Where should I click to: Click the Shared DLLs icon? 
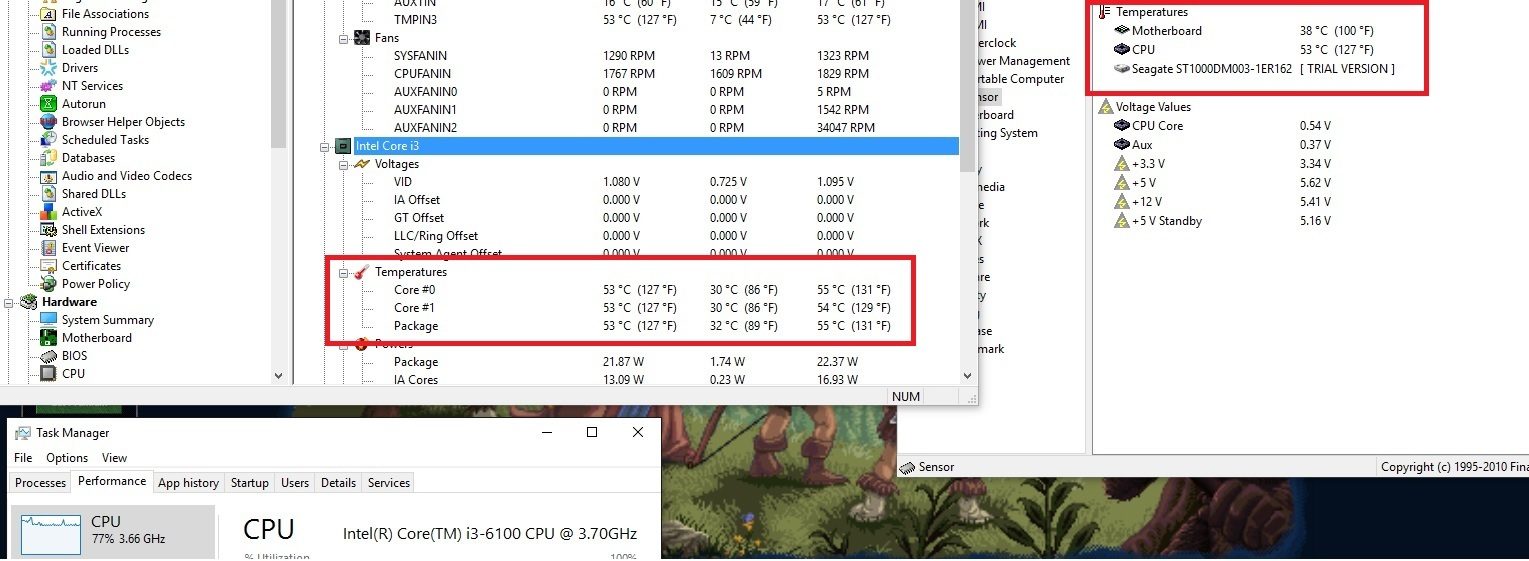(x=48, y=194)
